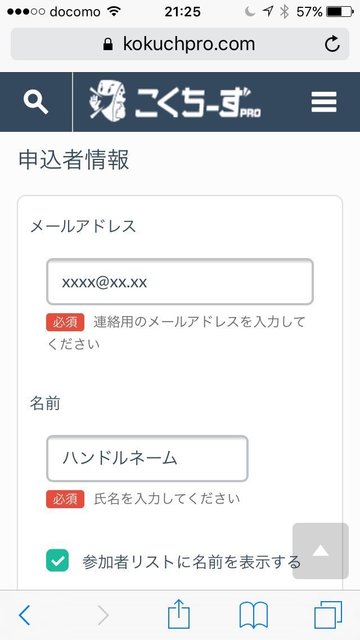Tap the search magnifier icon in header
Image resolution: width=360 pixels, height=640 pixels.
[36, 102]
